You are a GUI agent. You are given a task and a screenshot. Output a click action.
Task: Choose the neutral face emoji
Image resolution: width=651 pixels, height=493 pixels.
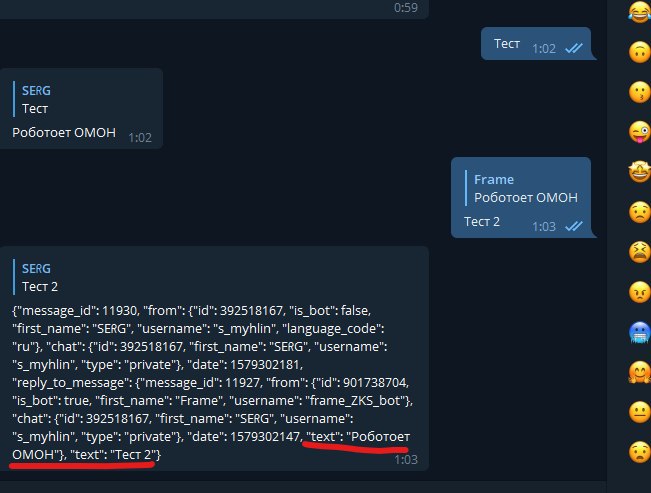(640, 412)
